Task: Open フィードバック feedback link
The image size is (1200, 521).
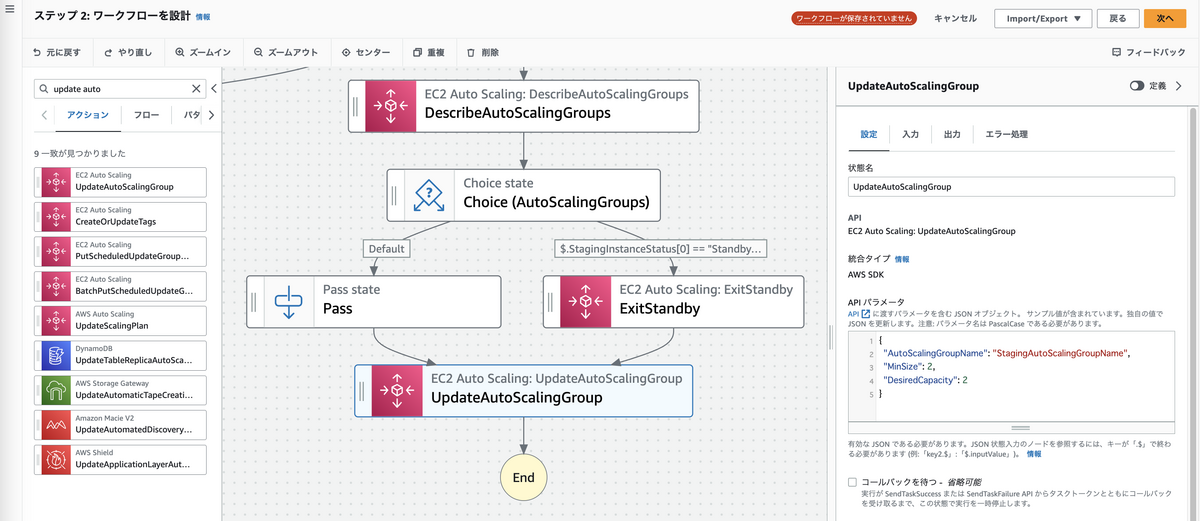Action: pyautogui.click(x=1148, y=52)
